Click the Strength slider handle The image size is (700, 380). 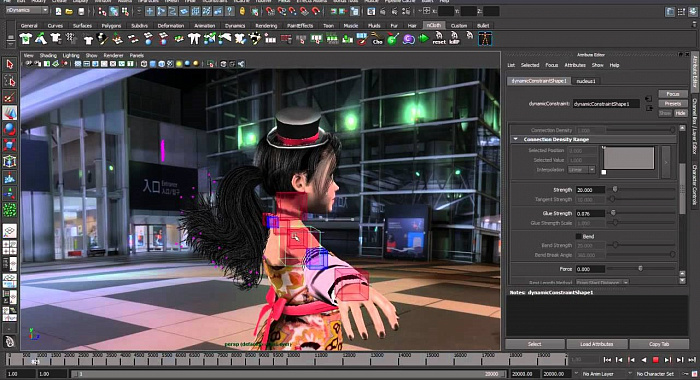click(615, 189)
